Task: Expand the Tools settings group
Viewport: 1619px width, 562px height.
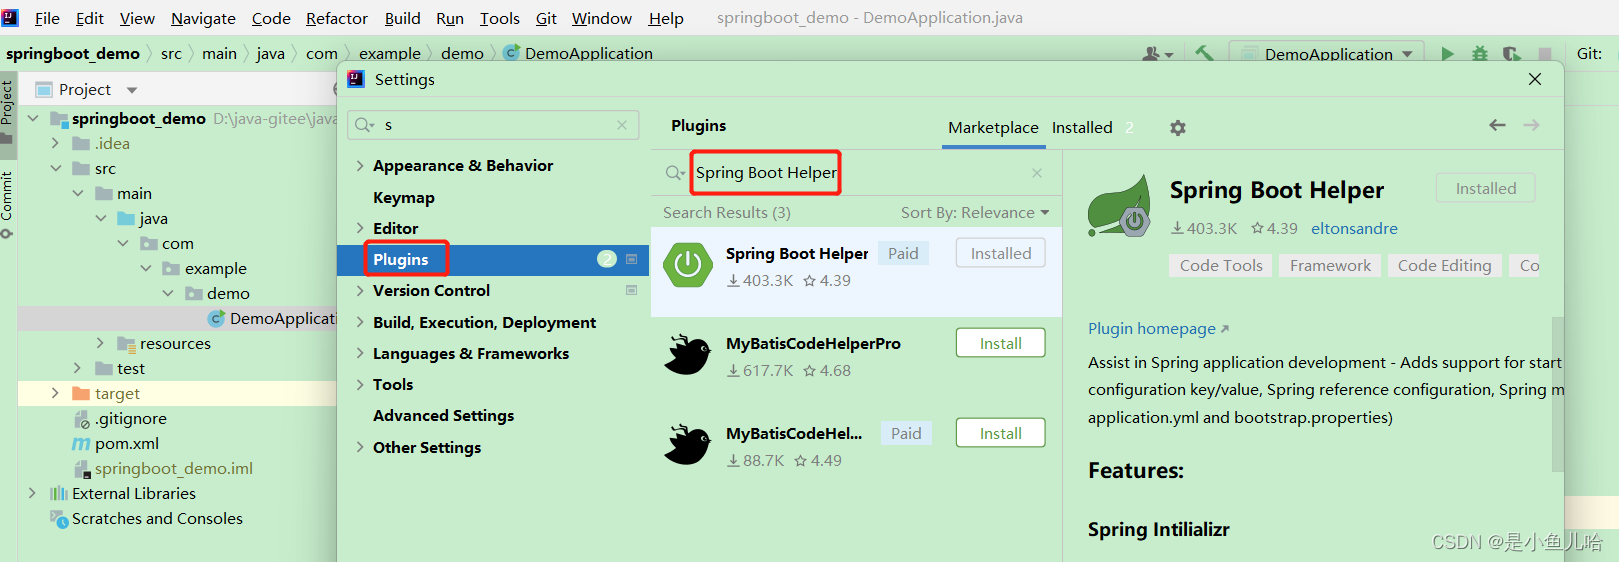Action: (360, 384)
